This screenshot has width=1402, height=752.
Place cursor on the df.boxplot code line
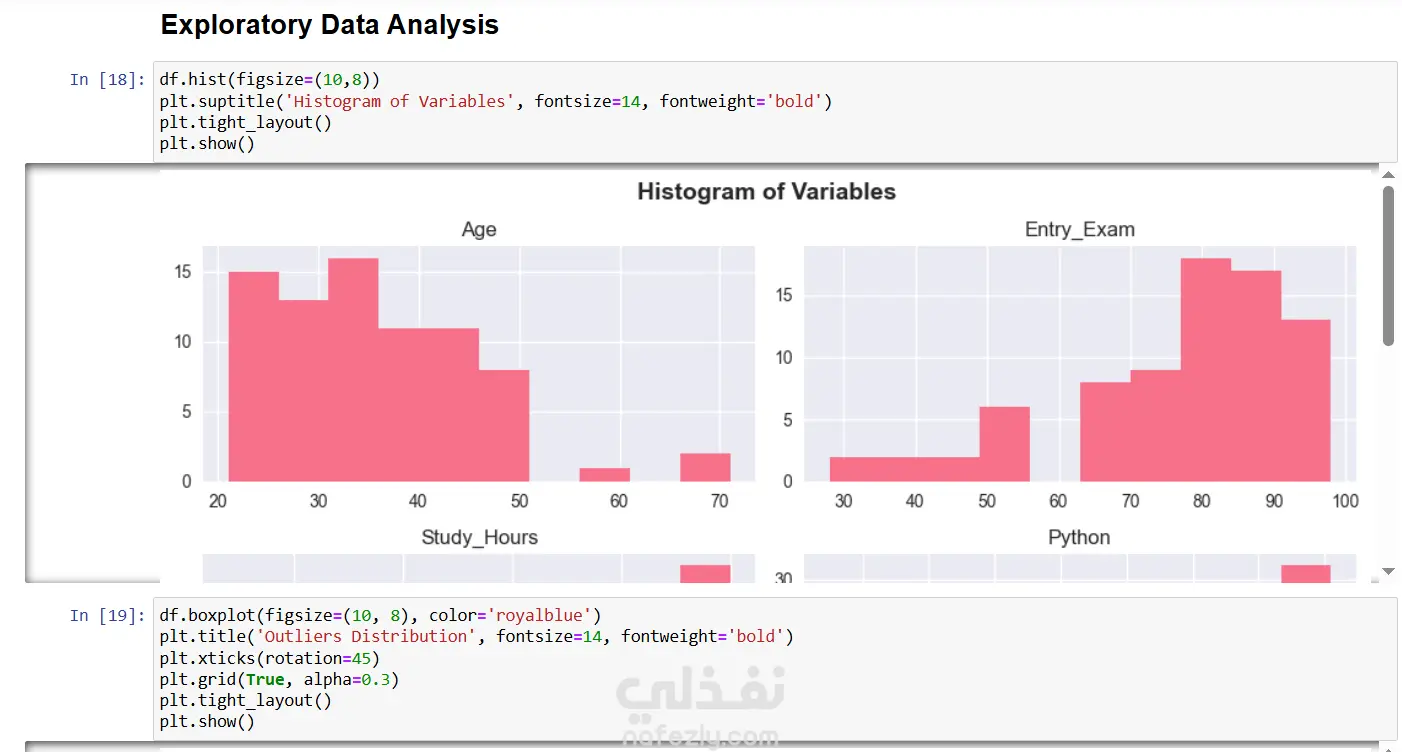(380, 615)
